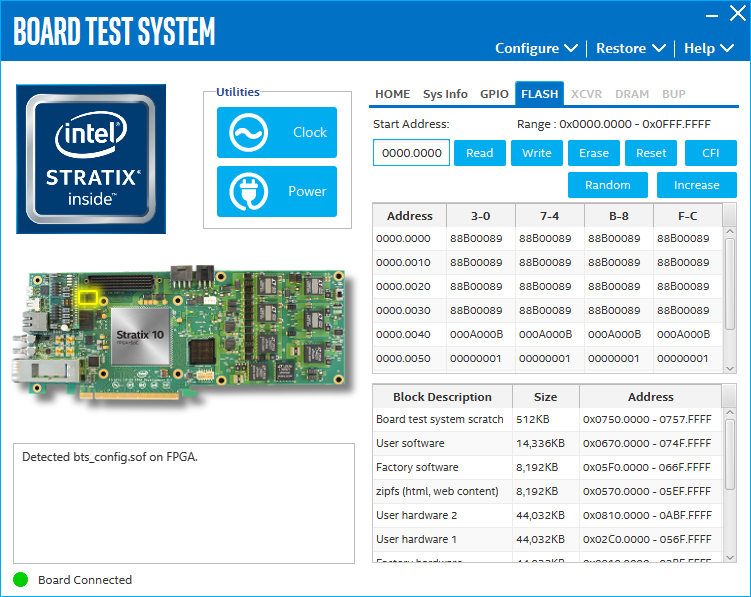Click the Stratix 10 chip on board image

pyautogui.click(x=140, y=336)
